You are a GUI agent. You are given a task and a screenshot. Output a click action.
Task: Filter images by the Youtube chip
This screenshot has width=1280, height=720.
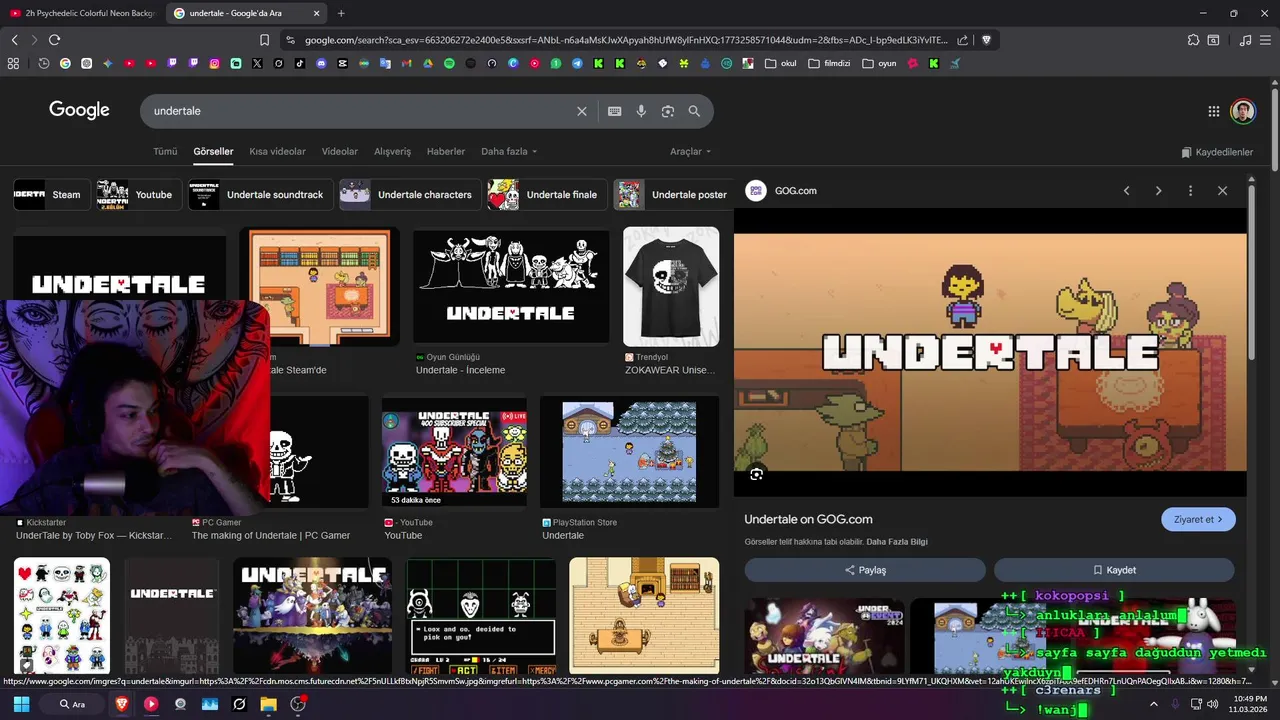[x=138, y=195]
